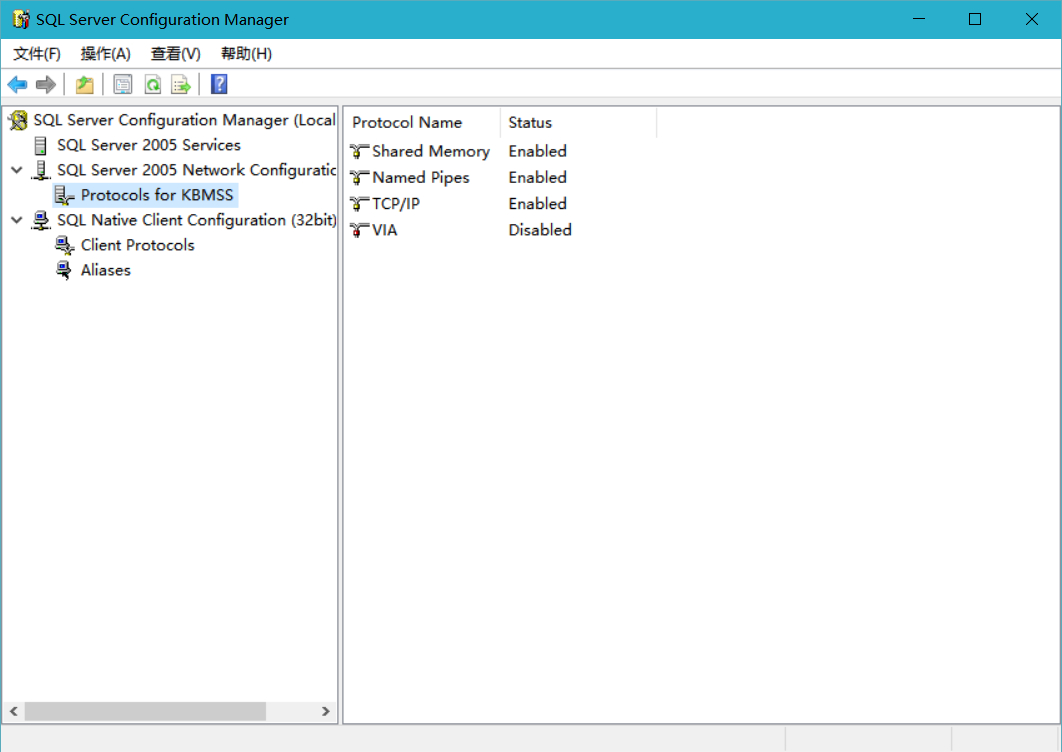Viewport: 1062px width, 752px height.
Task: Click the Export List toolbar icon
Action: click(181, 85)
